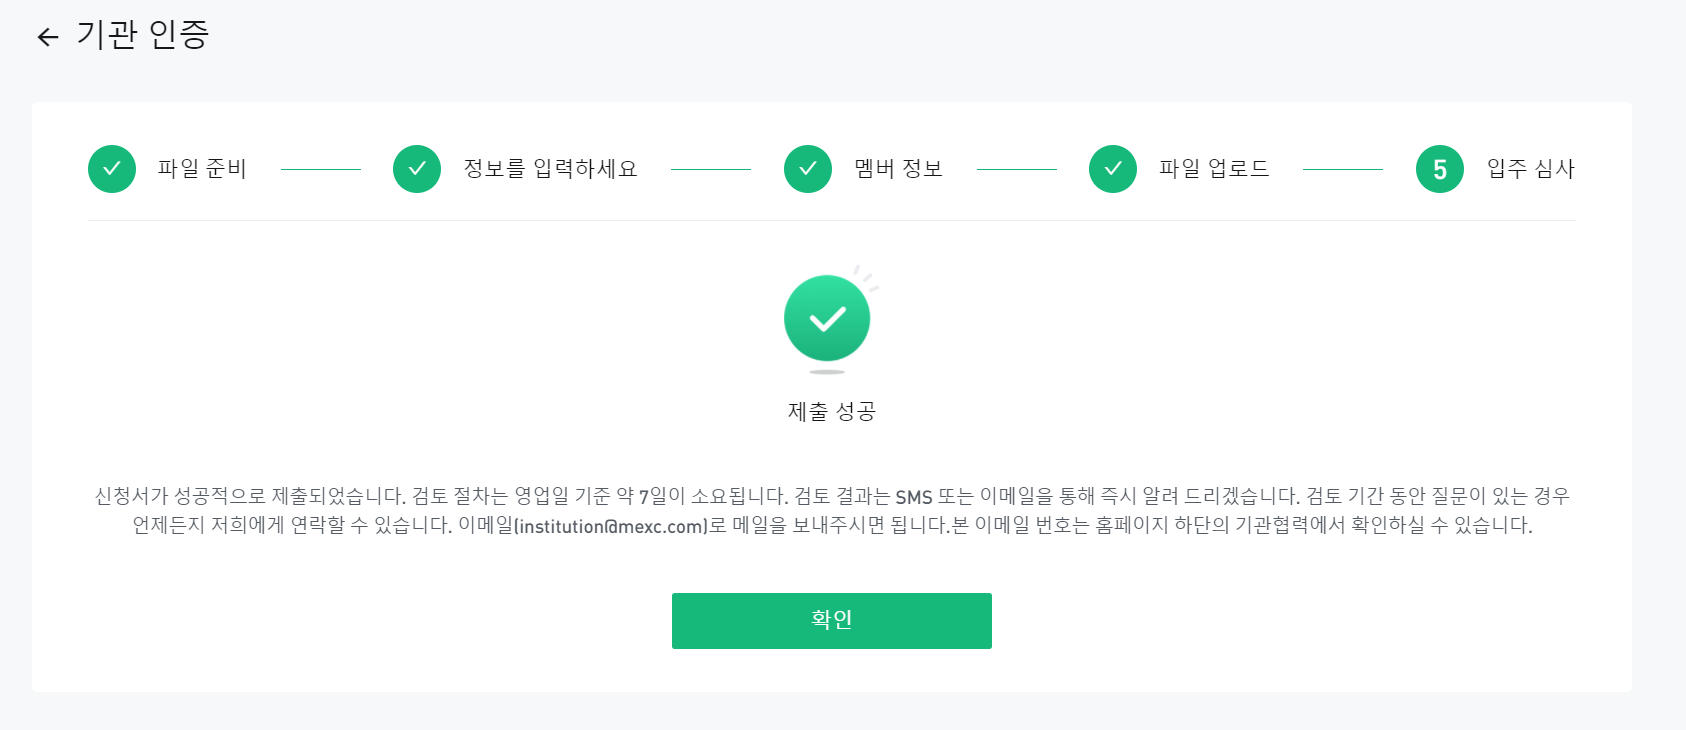The height and width of the screenshot is (730, 1686).
Task: Click the progress line before step 5
Action: tap(1343, 170)
